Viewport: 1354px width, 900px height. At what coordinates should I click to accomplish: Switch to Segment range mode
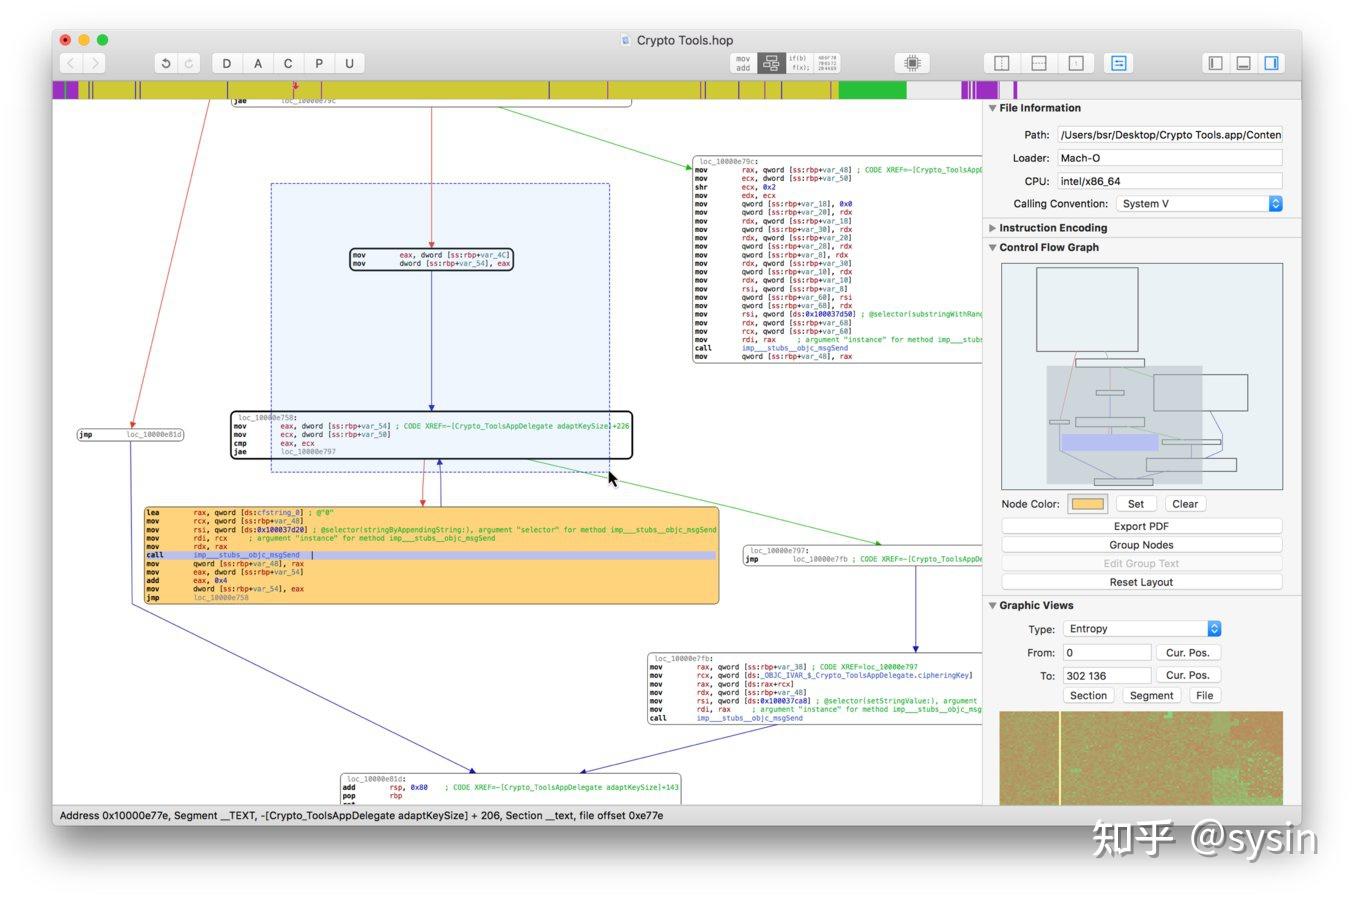point(1151,694)
